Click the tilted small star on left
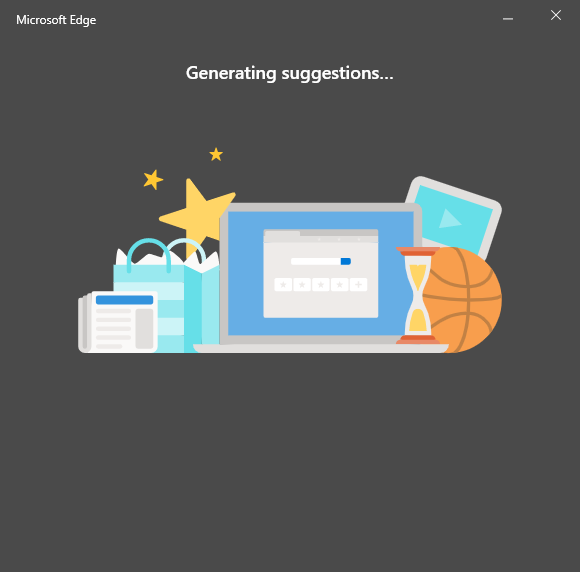Image resolution: width=580 pixels, height=572 pixels. (x=153, y=180)
